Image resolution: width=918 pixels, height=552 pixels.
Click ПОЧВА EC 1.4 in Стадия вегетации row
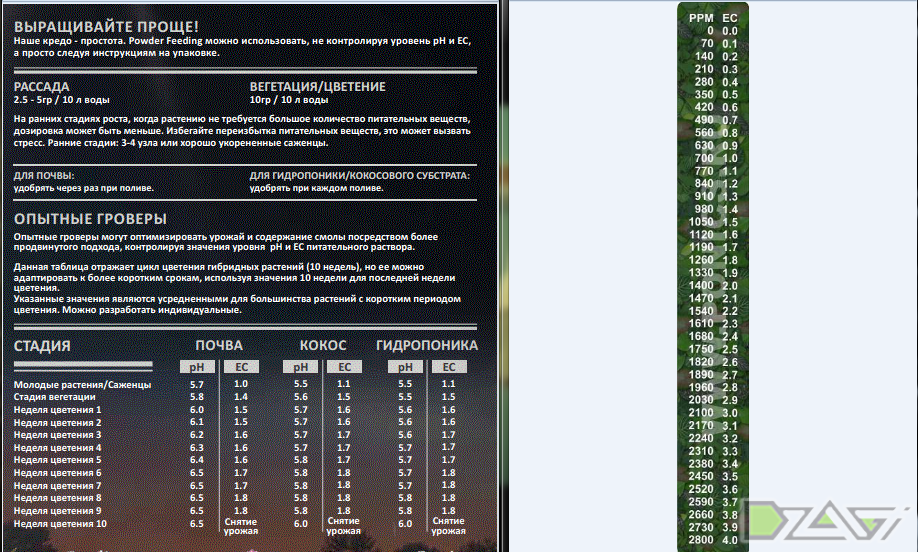click(241, 397)
